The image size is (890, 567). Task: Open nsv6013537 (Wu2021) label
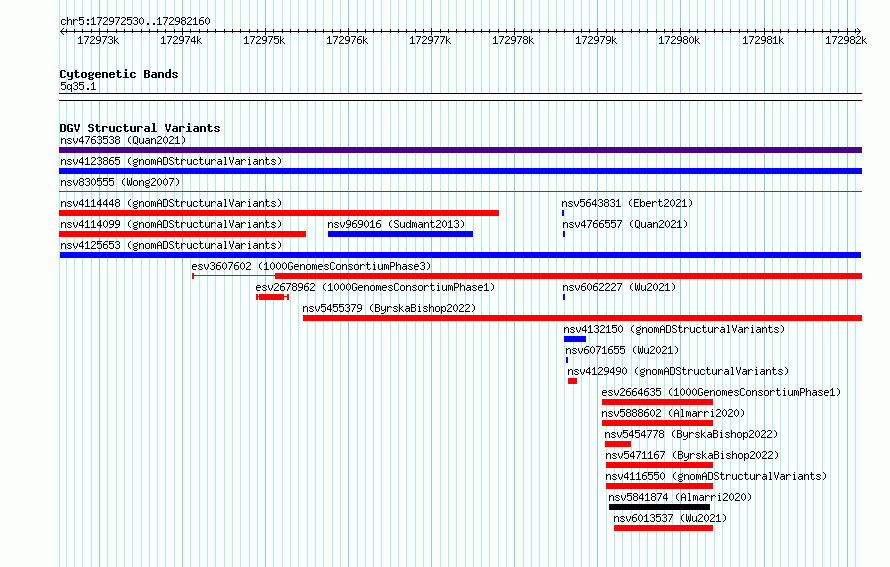pos(670,518)
